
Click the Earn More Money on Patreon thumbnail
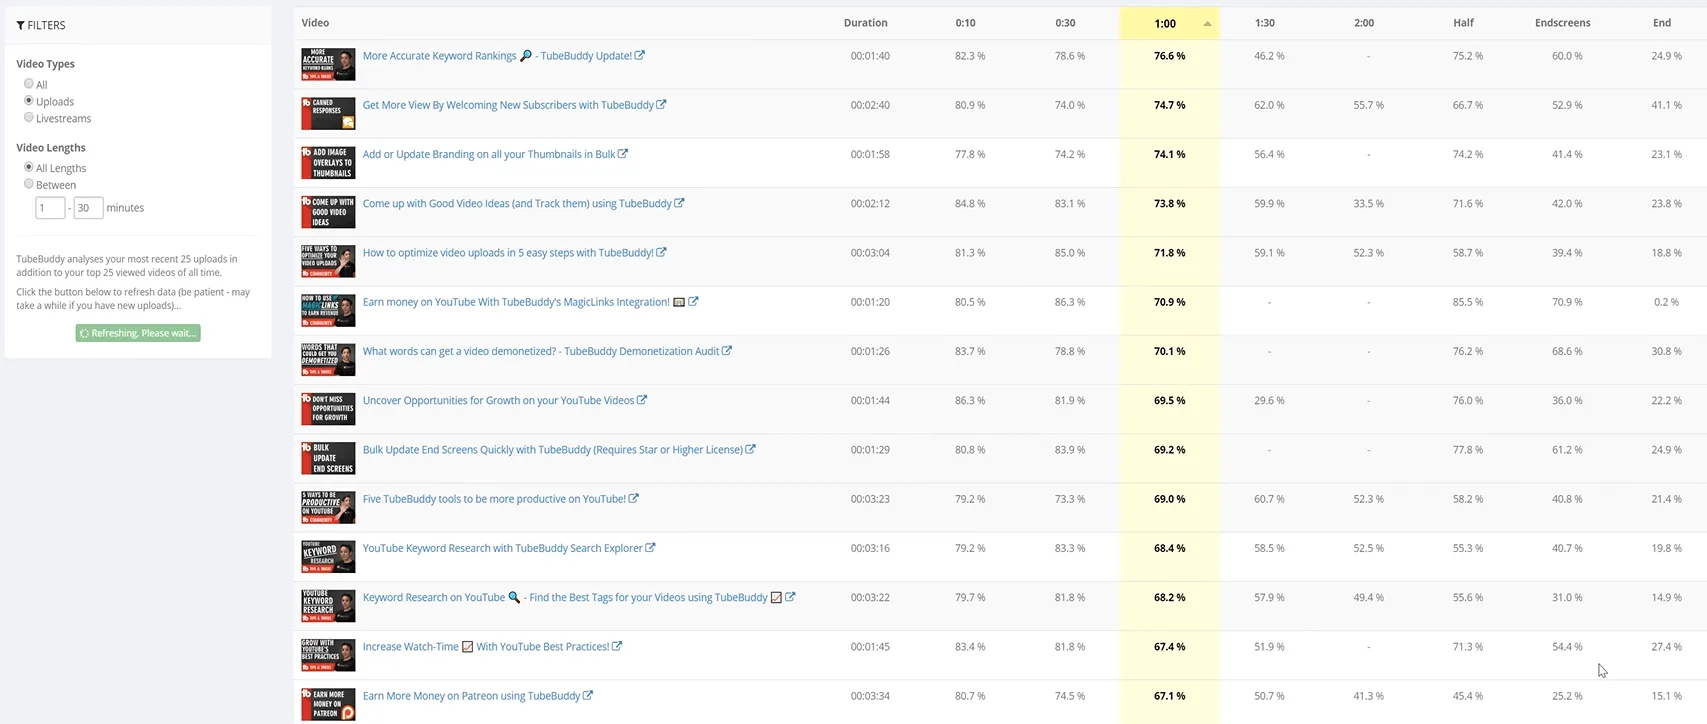(328, 704)
